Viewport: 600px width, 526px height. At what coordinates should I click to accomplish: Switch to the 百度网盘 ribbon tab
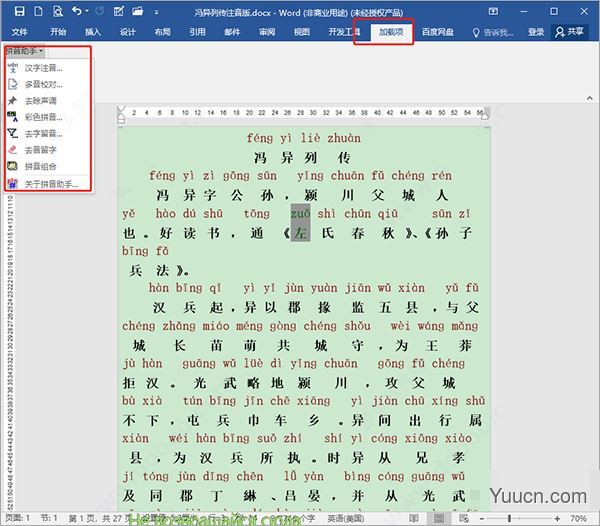[437, 32]
